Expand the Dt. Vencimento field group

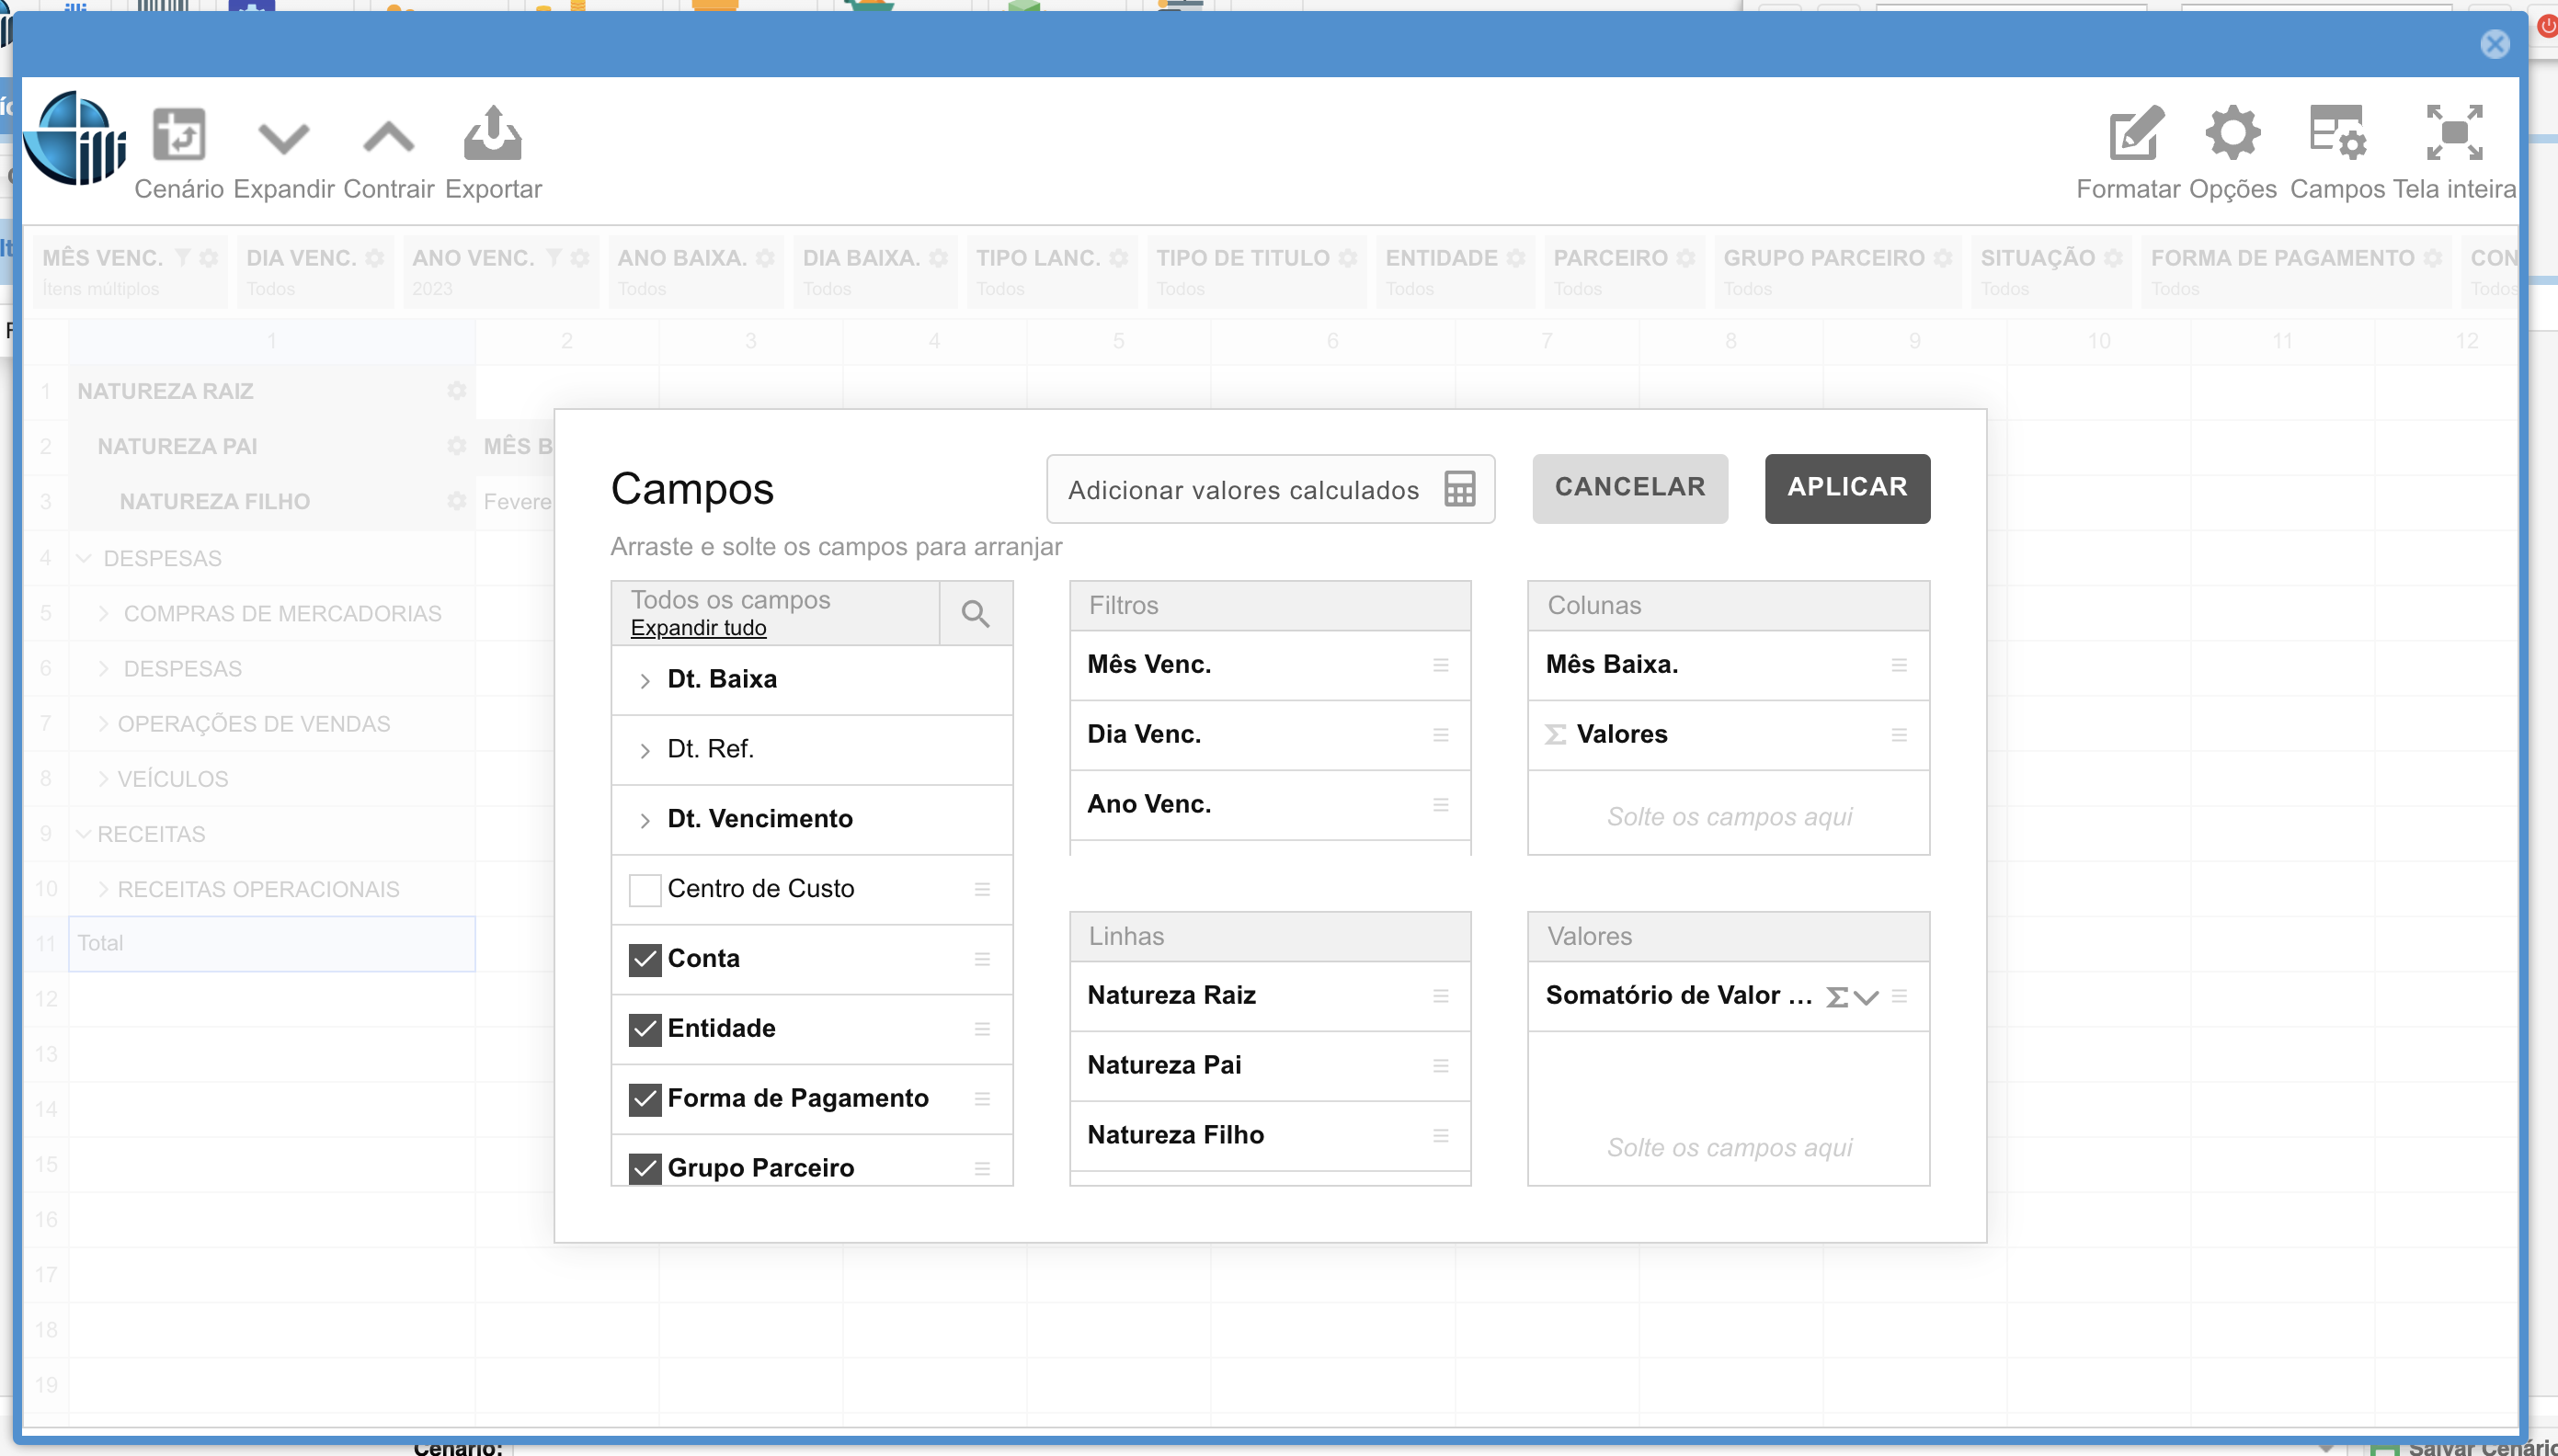(645, 820)
